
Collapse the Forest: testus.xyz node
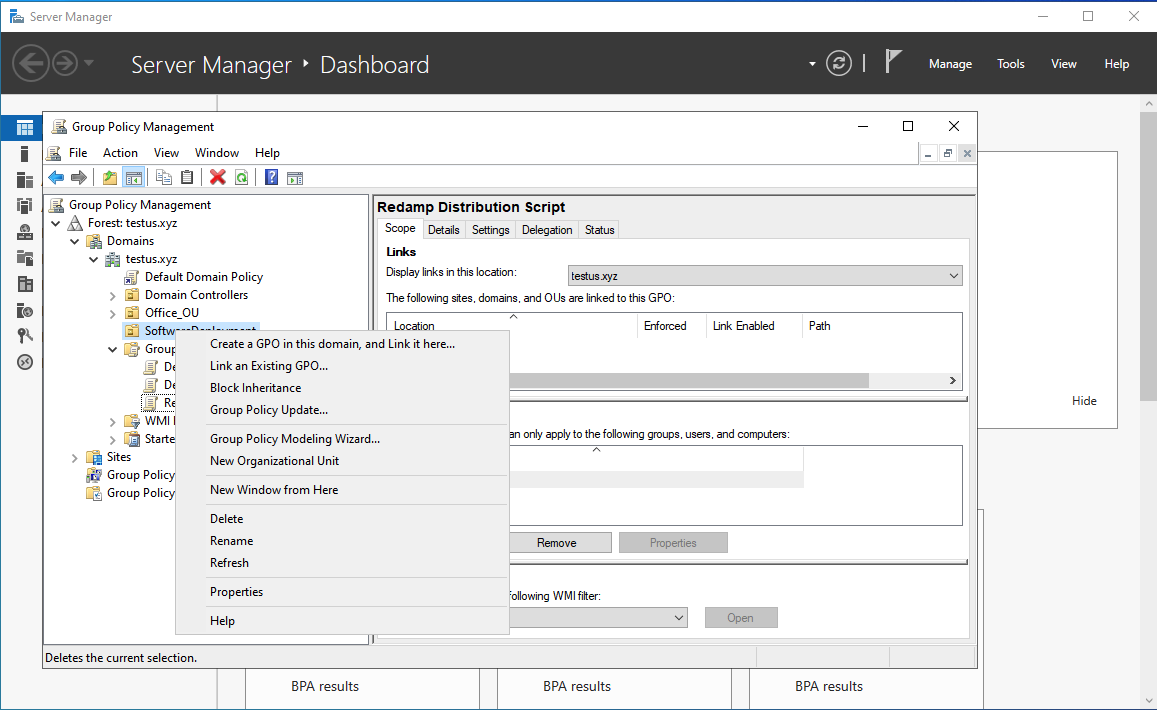[57, 223]
